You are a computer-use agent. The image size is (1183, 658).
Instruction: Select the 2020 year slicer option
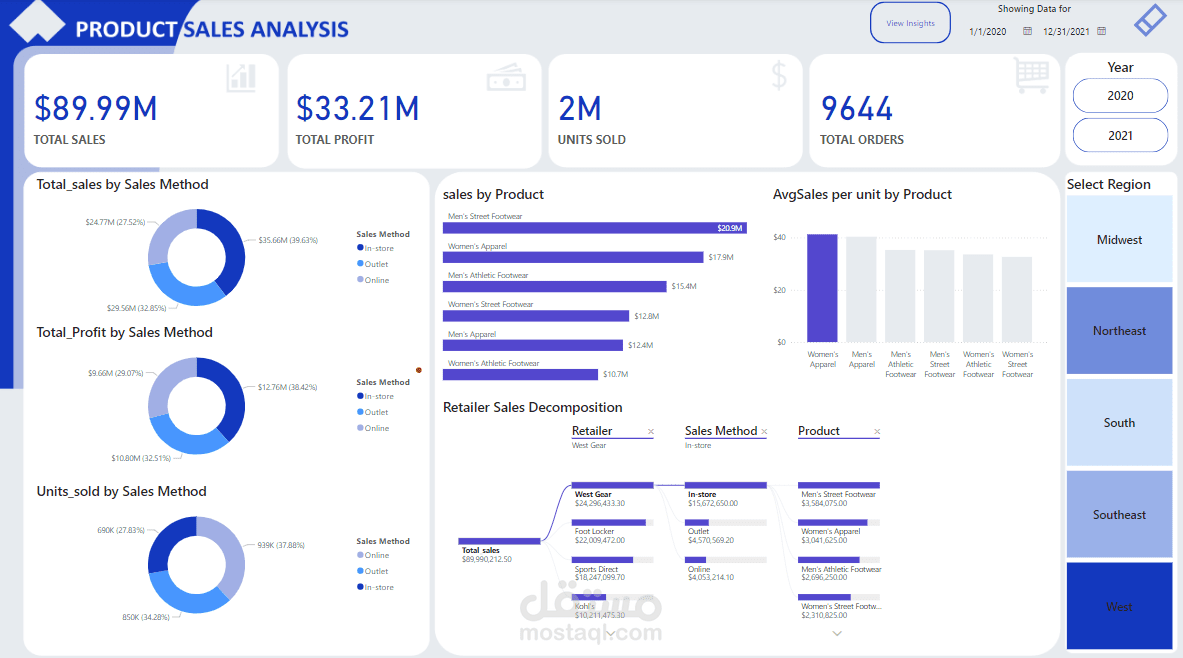click(x=1120, y=96)
